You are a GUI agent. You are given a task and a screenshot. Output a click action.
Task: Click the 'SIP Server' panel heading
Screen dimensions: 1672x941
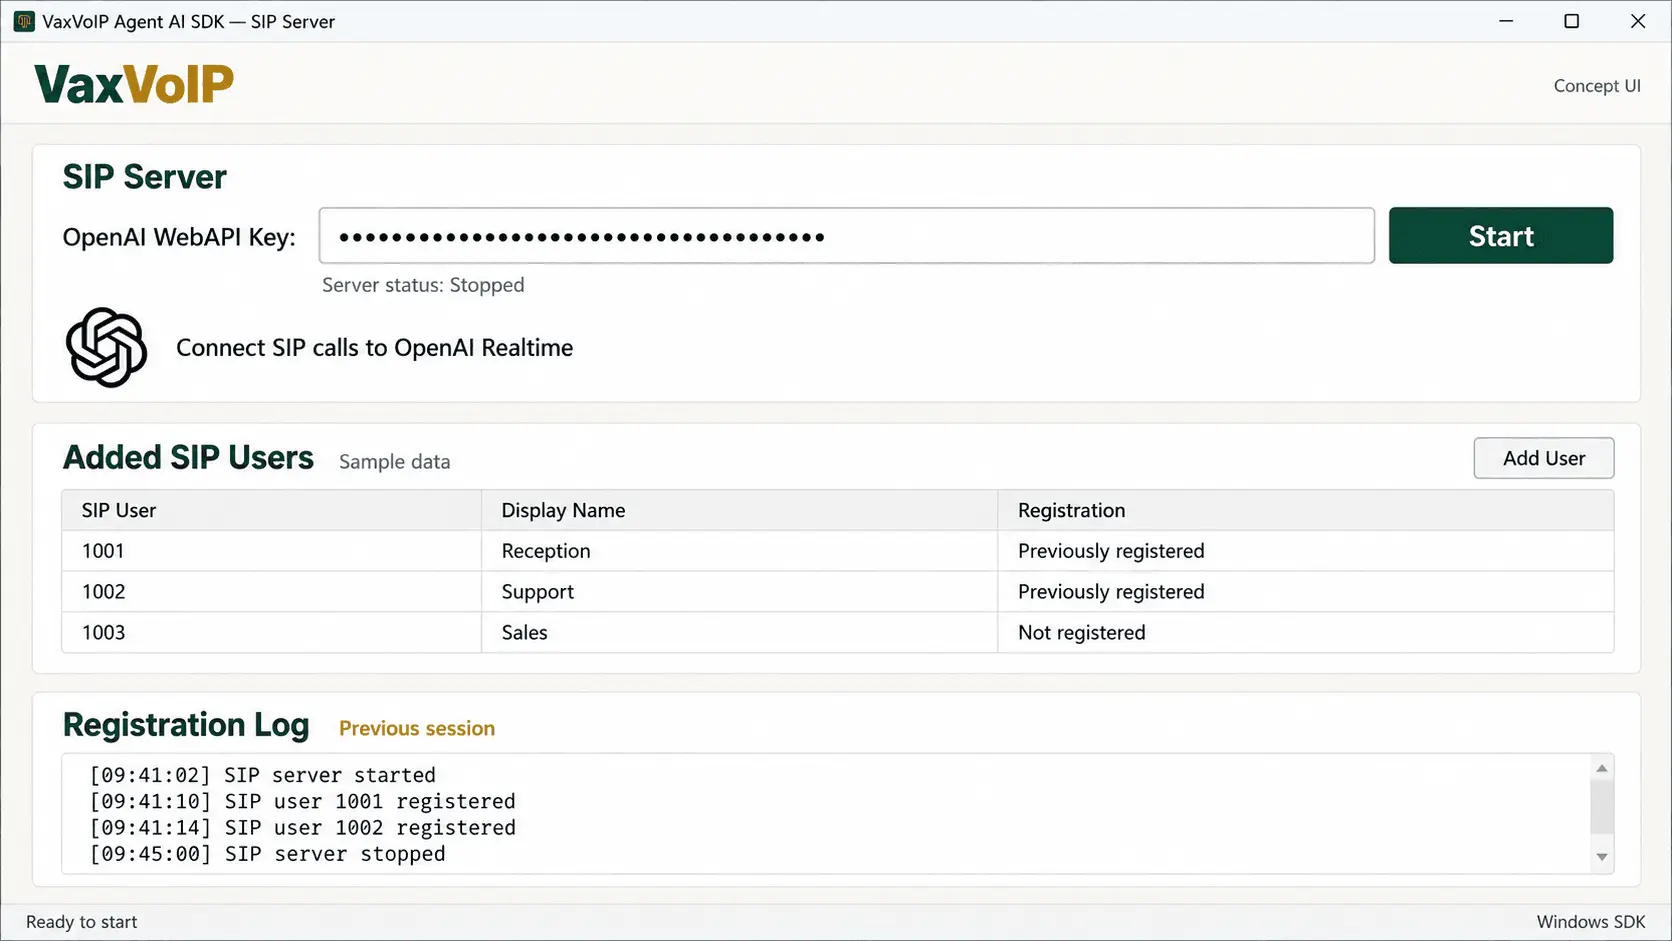click(145, 177)
